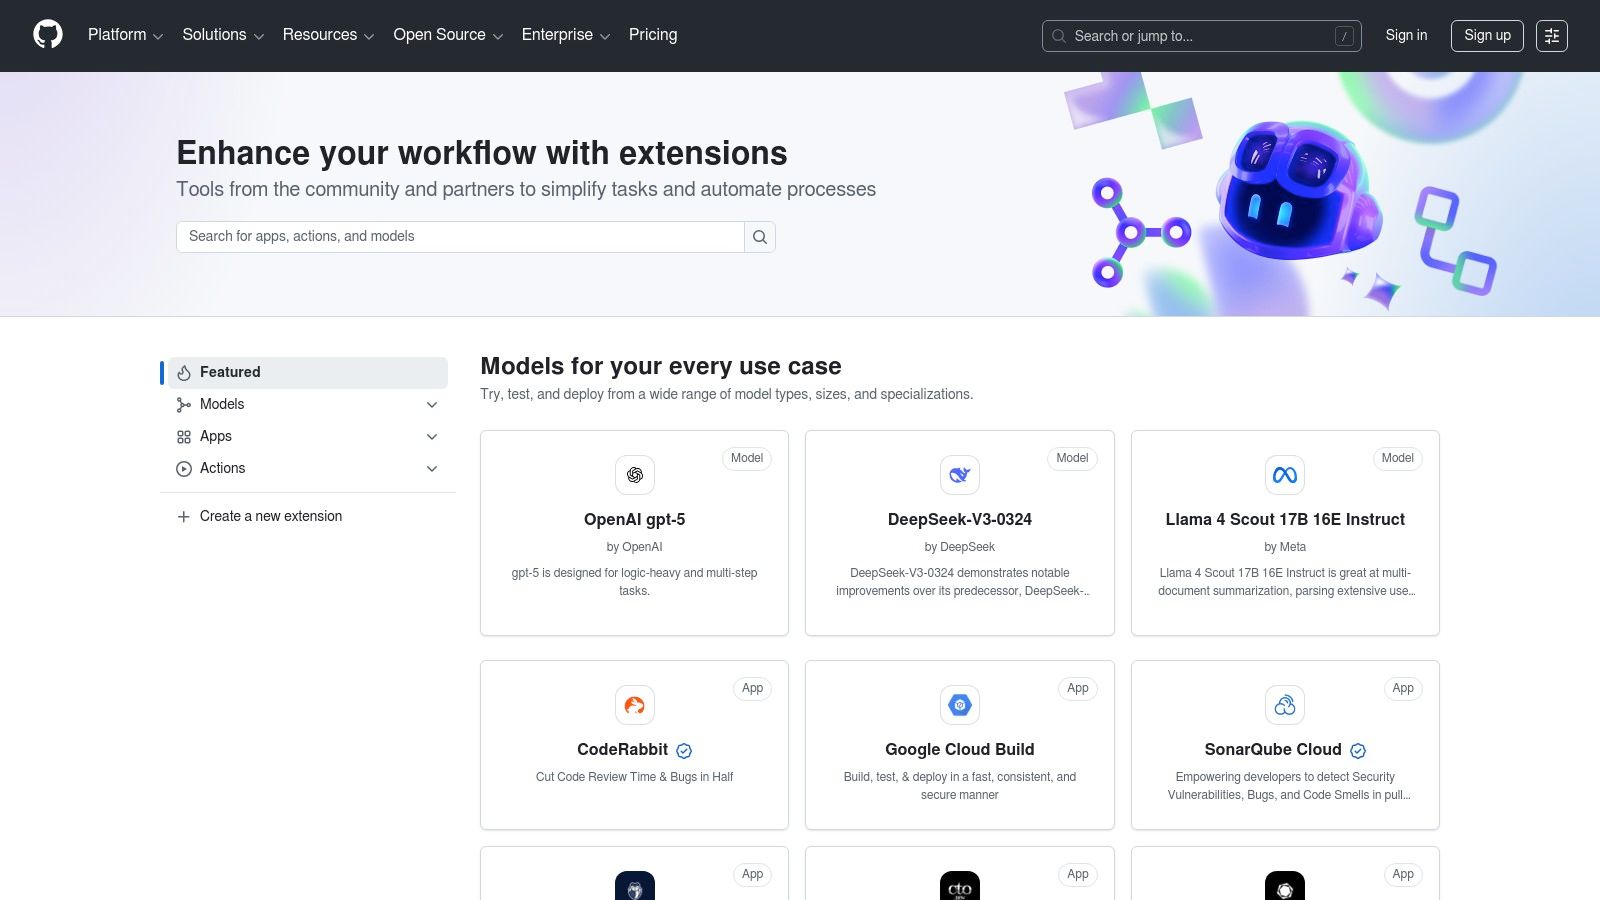Click the Create a new extension link
Viewport: 1600px width, 900px height.
point(270,516)
